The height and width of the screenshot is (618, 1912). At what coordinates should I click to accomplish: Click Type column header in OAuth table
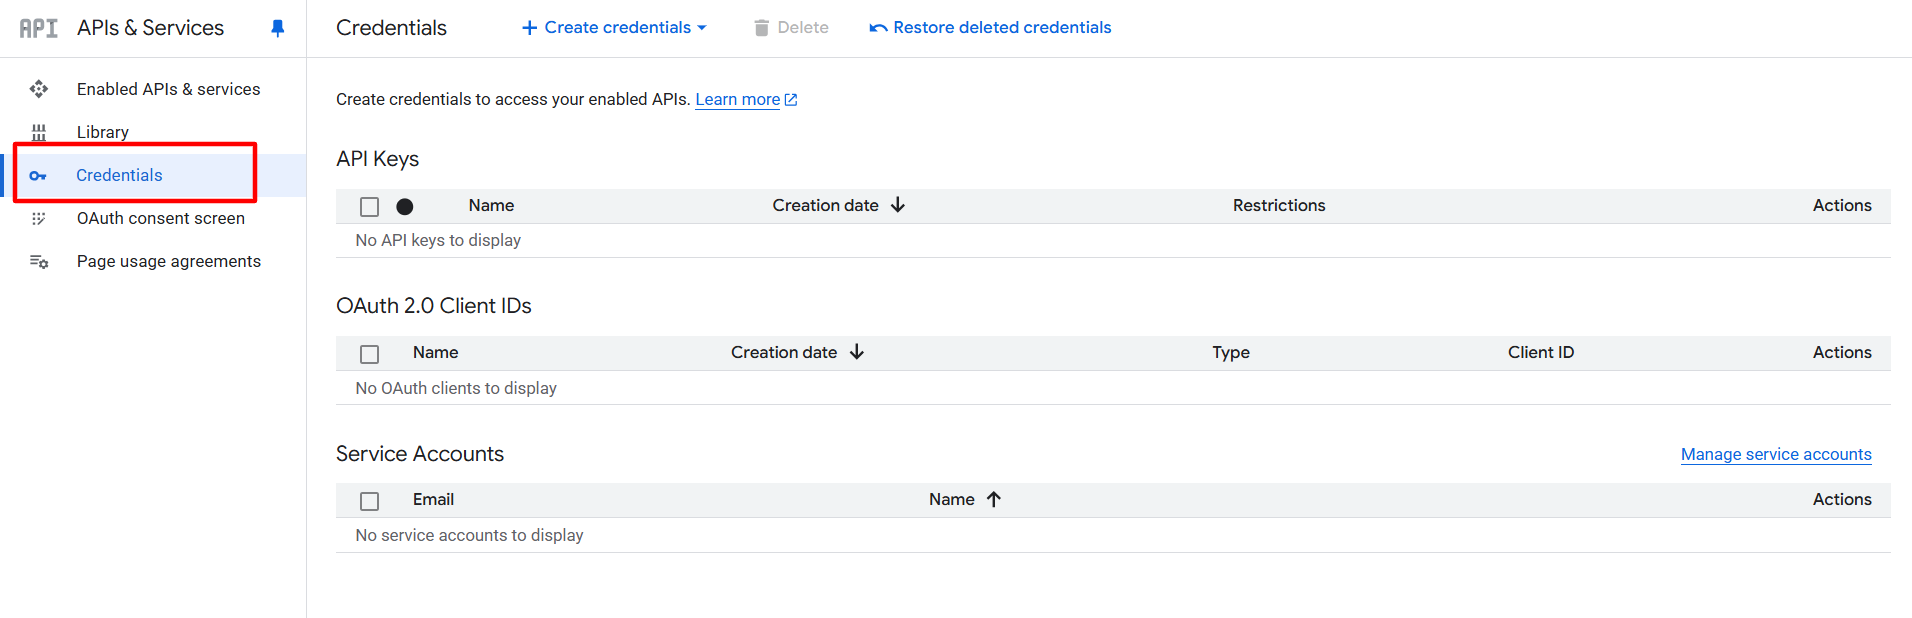[1231, 352]
